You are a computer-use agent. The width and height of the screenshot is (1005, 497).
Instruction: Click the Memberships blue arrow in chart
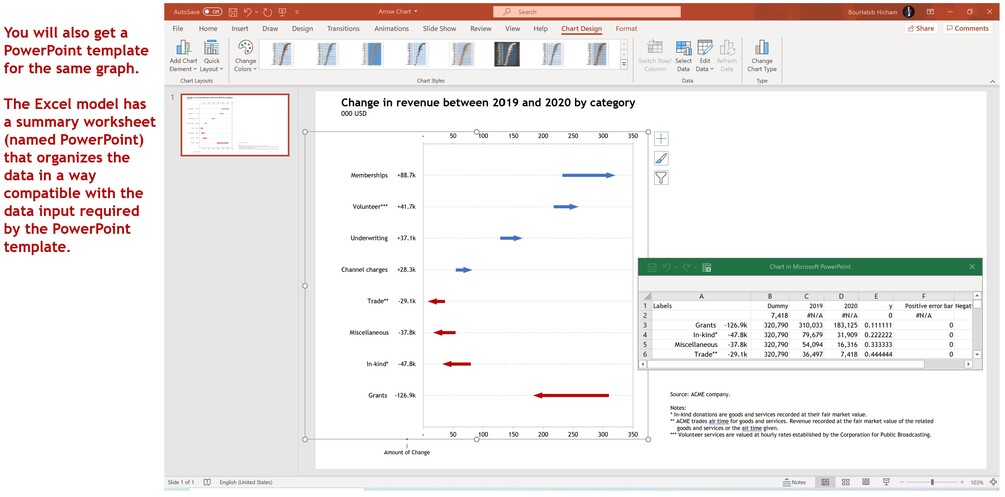point(588,175)
